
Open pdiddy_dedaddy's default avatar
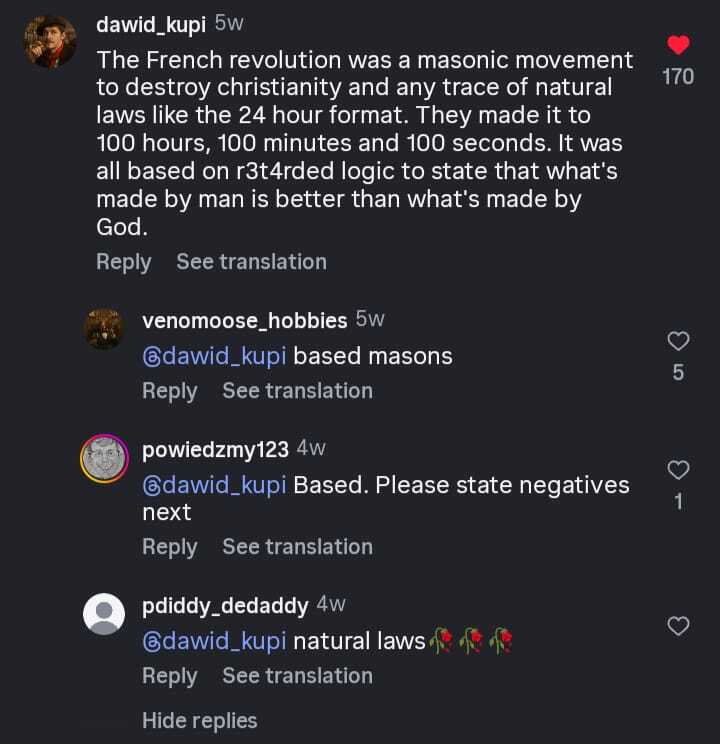104,613
